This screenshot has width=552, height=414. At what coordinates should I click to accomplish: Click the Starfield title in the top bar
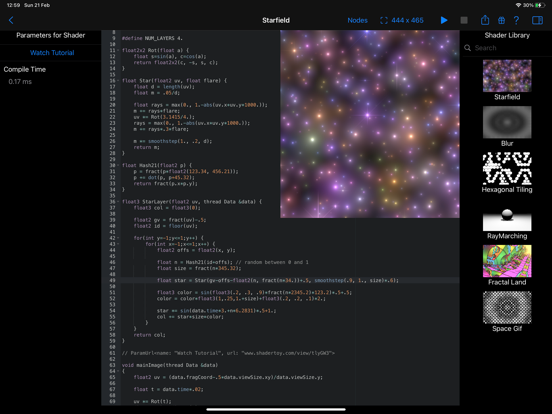tap(276, 20)
